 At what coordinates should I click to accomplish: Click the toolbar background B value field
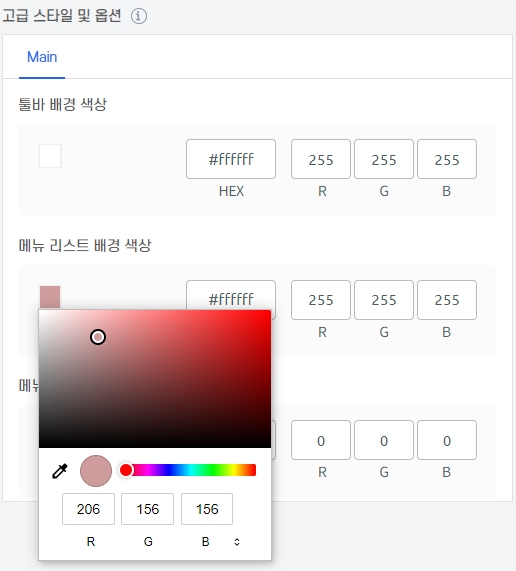pos(447,159)
